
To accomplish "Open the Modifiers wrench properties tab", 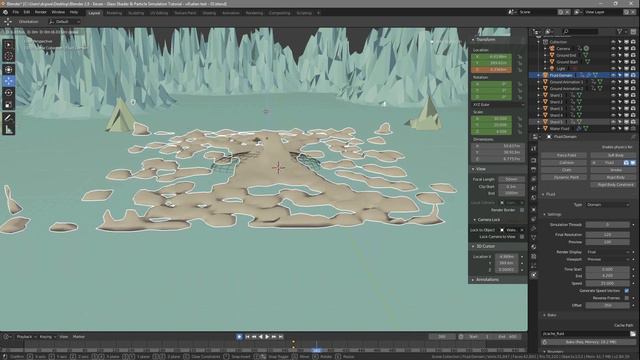I will (x=534, y=229).
